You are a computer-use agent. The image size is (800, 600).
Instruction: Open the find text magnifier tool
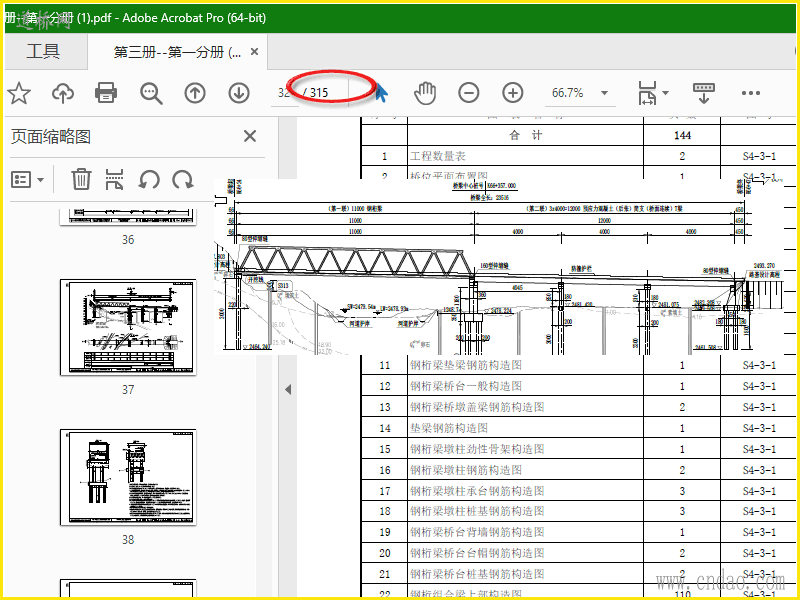(x=151, y=93)
